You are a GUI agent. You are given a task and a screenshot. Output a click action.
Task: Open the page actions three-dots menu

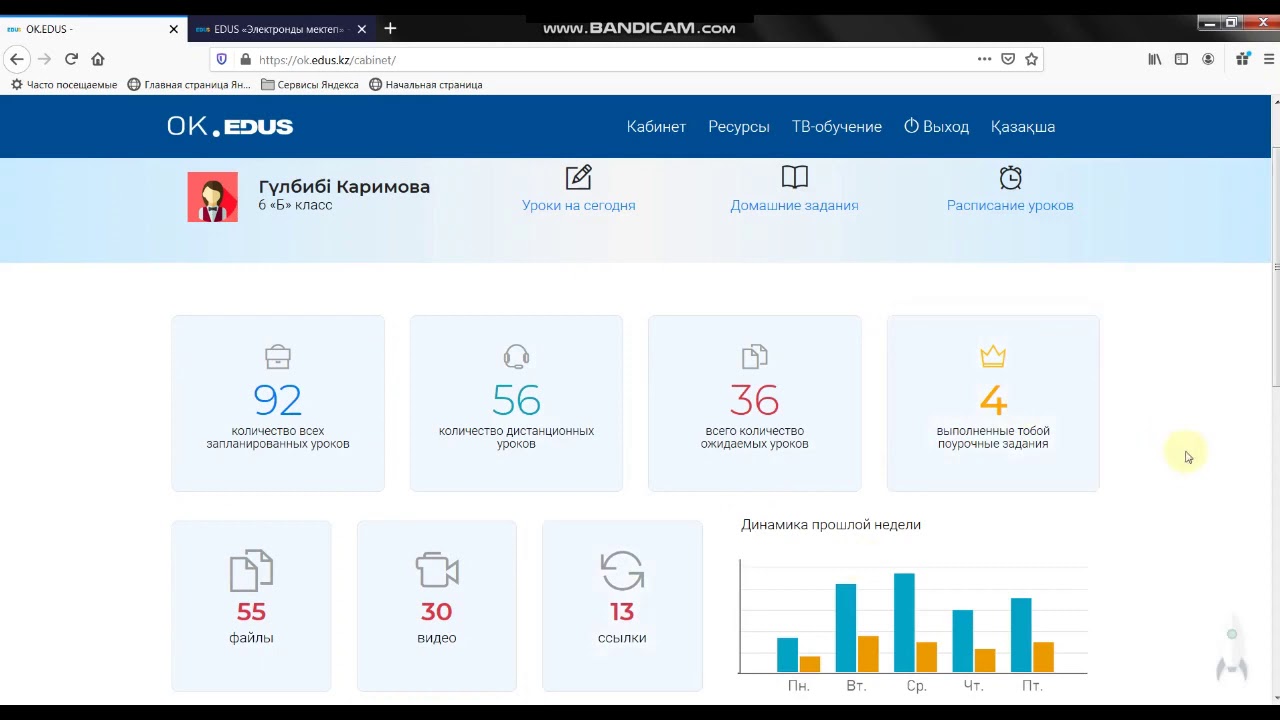984,59
